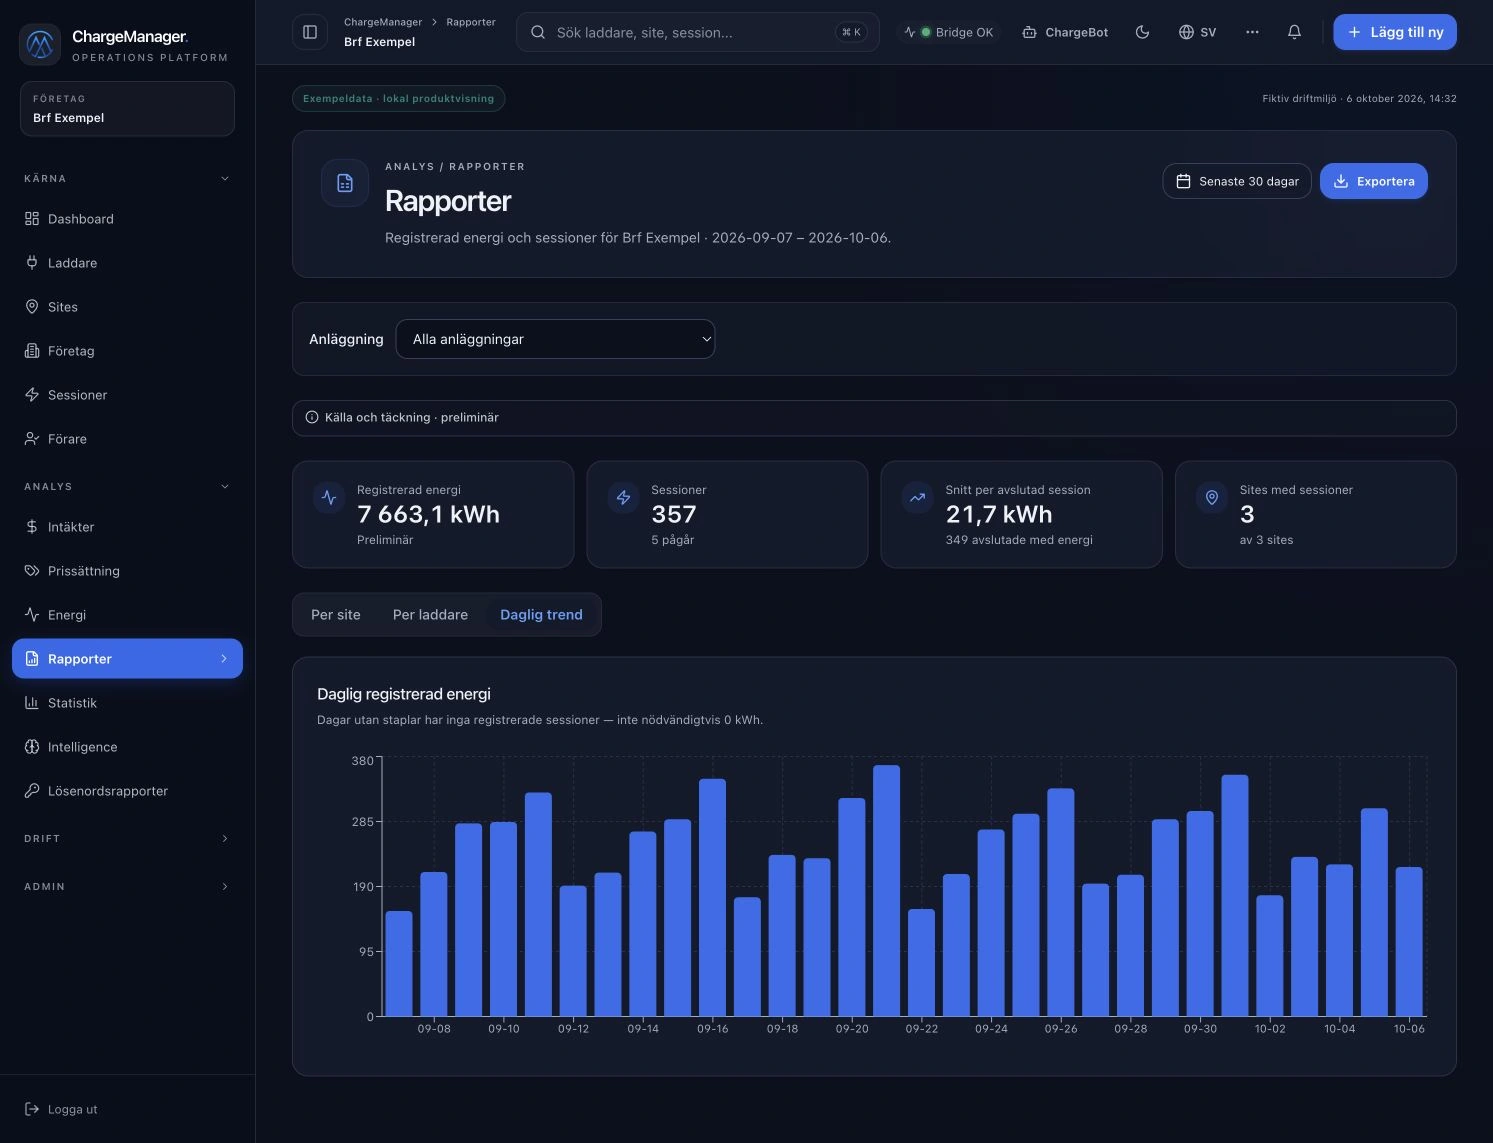Switch to the Per site tab

point(336,615)
